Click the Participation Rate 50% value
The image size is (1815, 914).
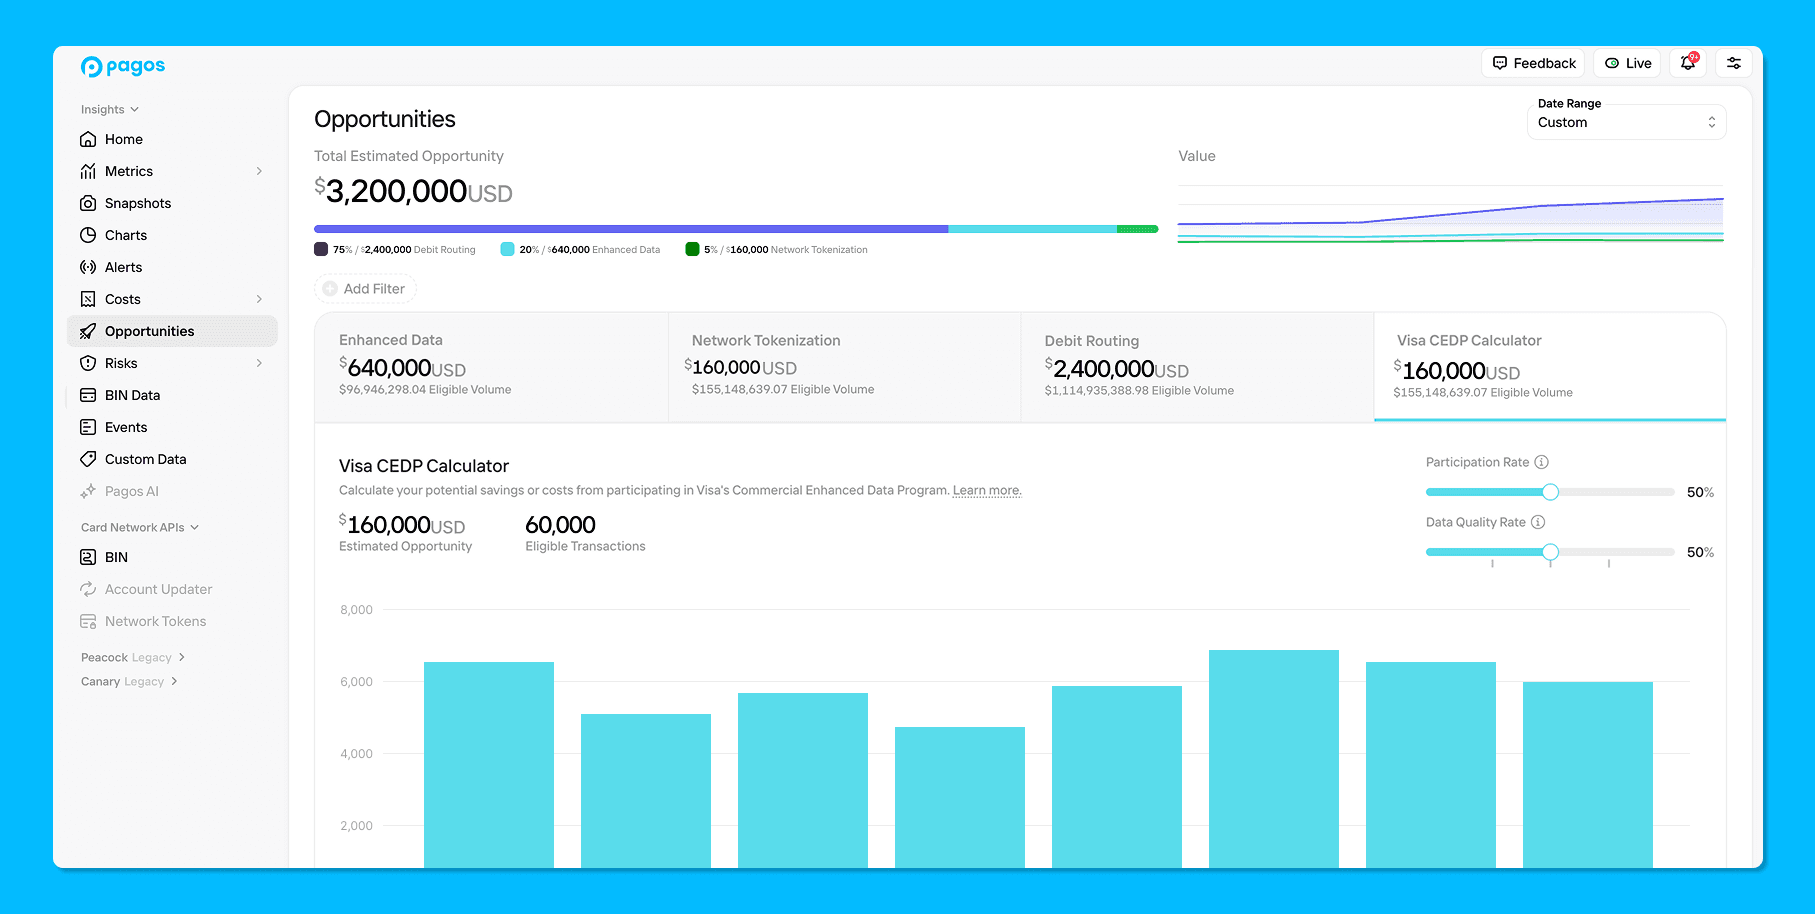1700,492
